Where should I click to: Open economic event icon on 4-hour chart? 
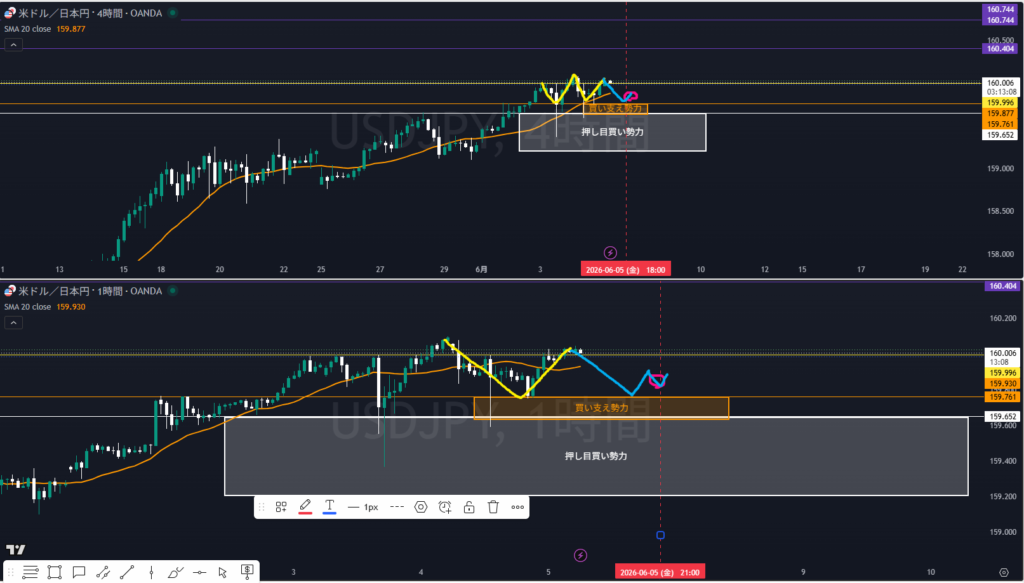(x=610, y=253)
